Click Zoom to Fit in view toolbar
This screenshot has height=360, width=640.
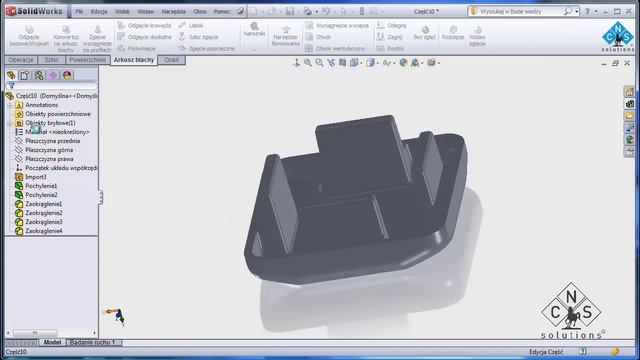click(x=308, y=63)
